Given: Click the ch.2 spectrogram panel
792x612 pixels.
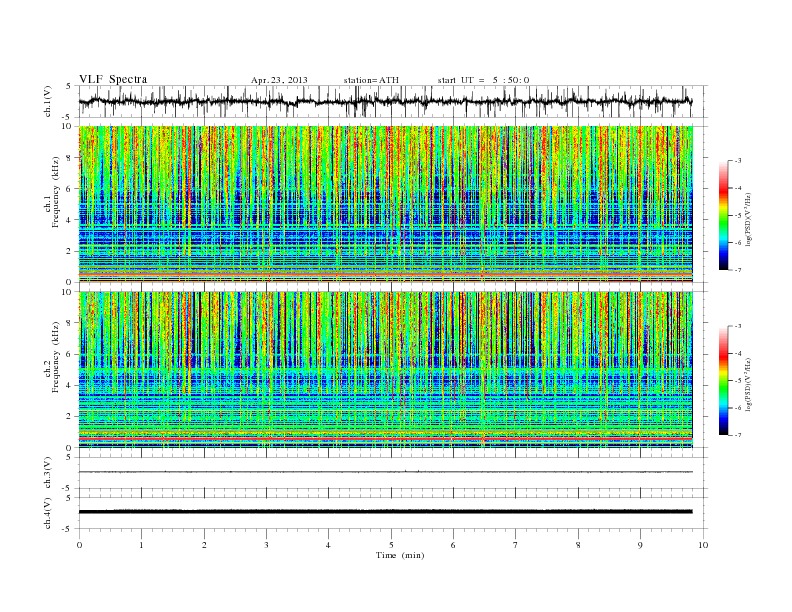Looking at the screenshot, I should [386, 370].
